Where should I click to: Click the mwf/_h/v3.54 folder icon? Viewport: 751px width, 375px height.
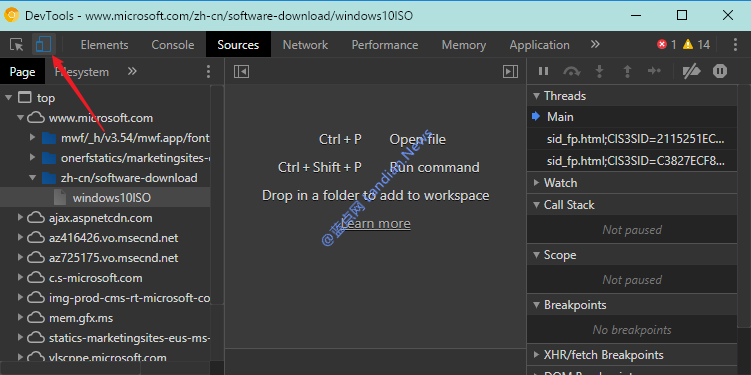(49, 138)
